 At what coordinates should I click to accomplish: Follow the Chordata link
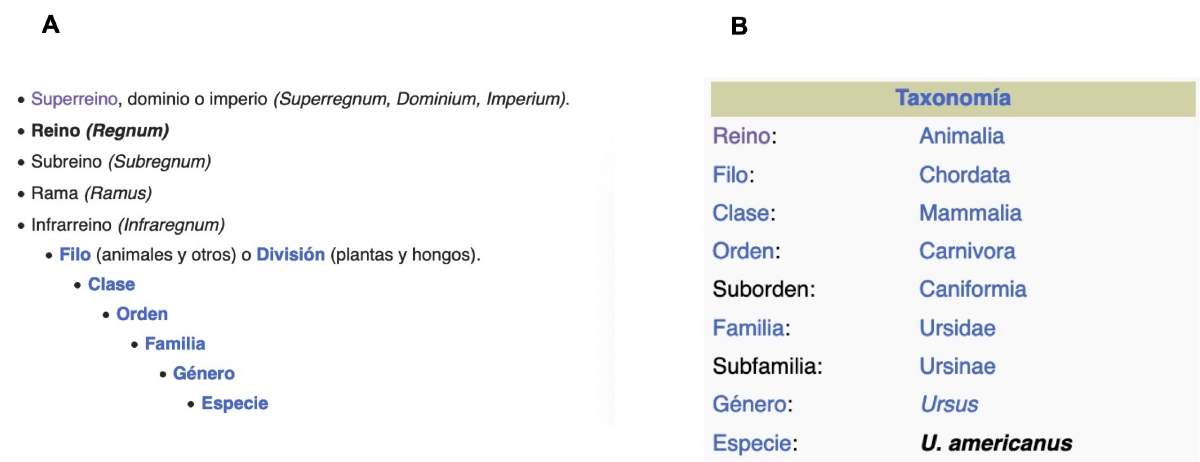(x=964, y=175)
